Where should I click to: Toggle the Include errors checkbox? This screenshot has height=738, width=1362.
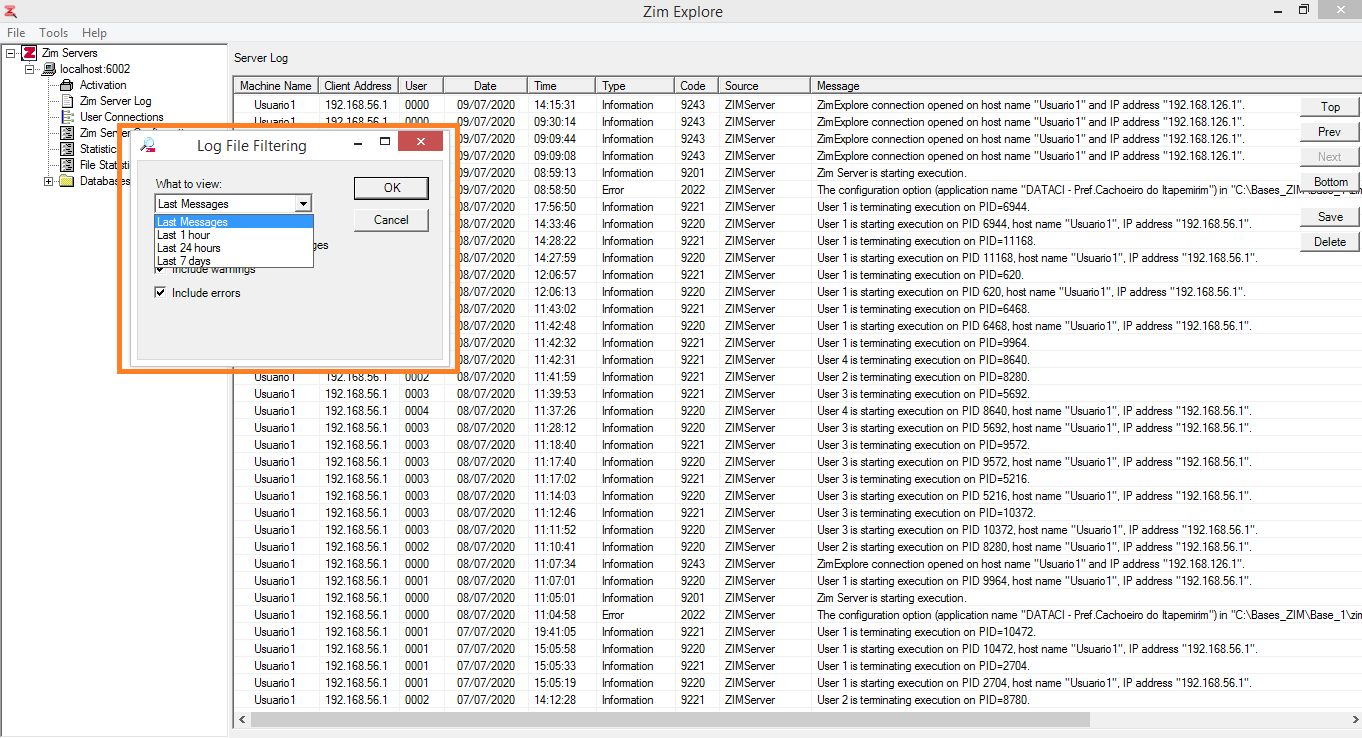tap(160, 293)
